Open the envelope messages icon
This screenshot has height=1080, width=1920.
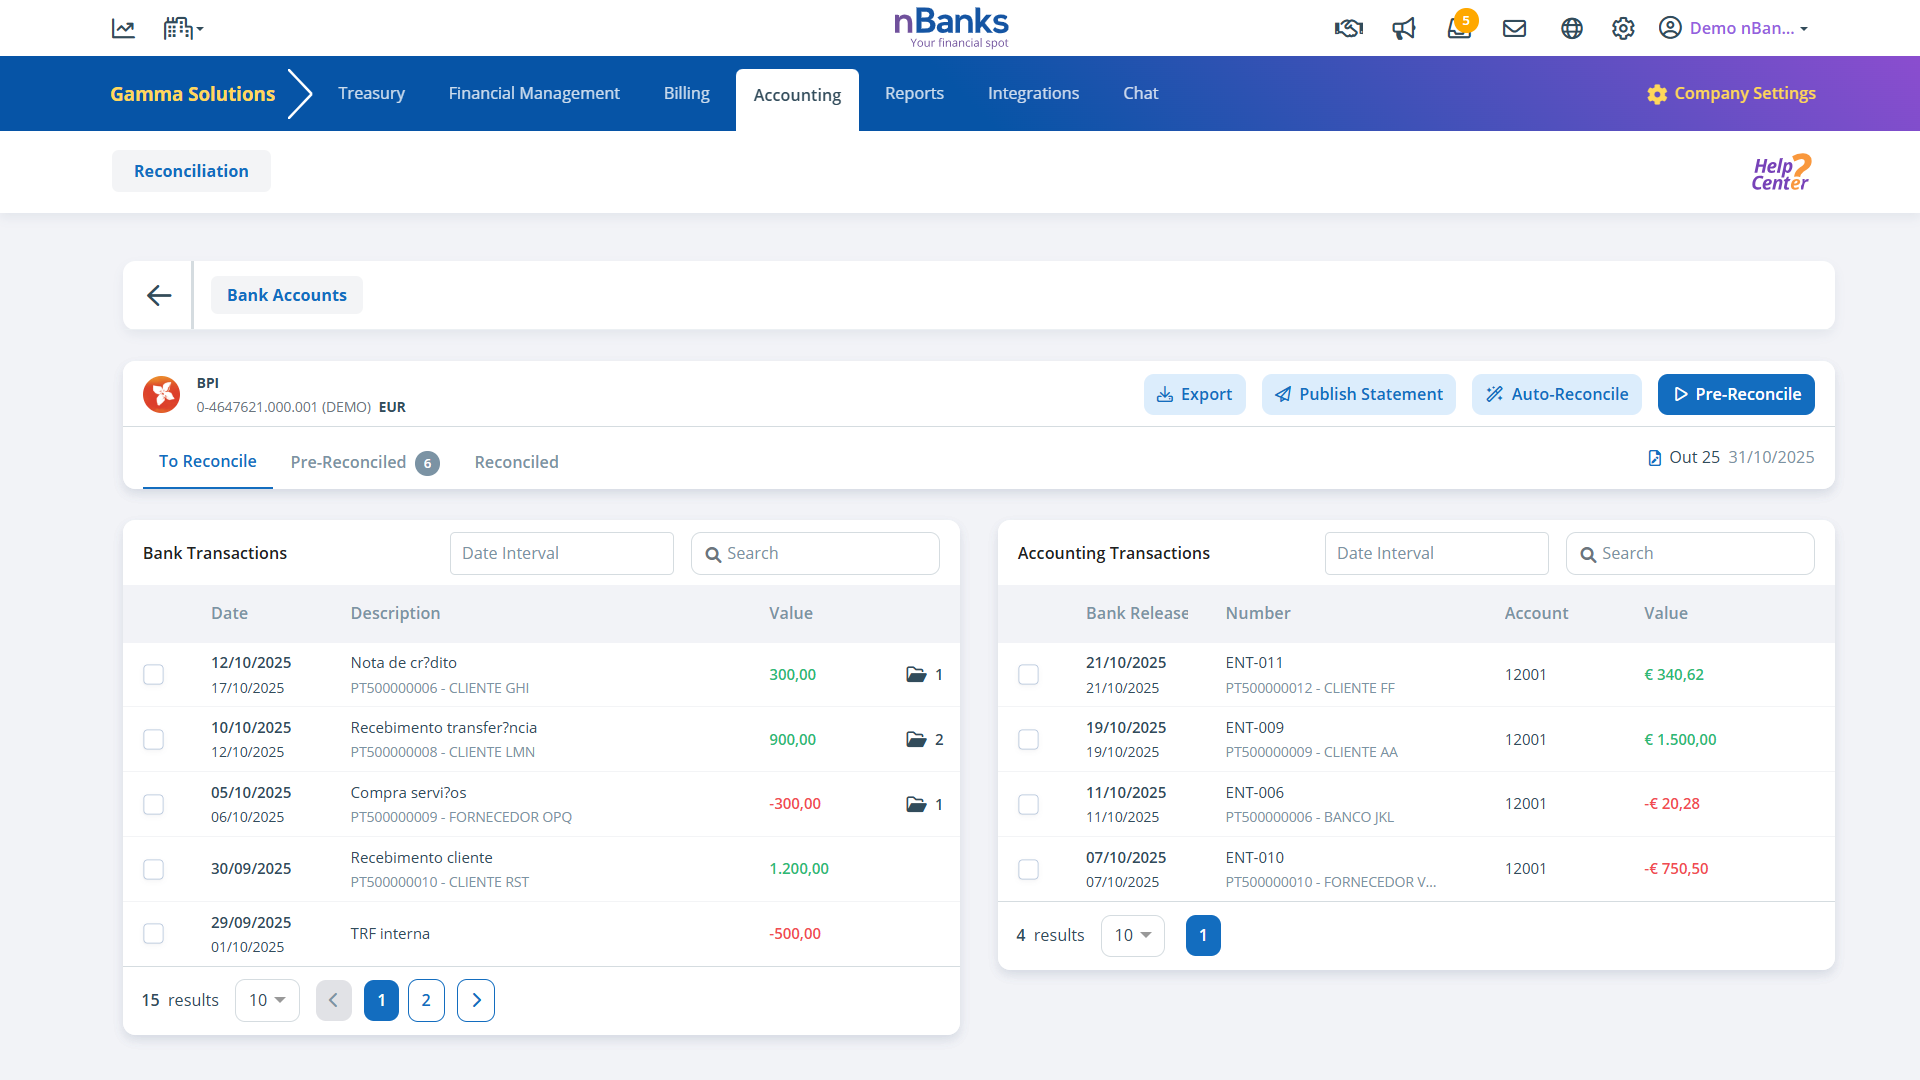point(1514,29)
